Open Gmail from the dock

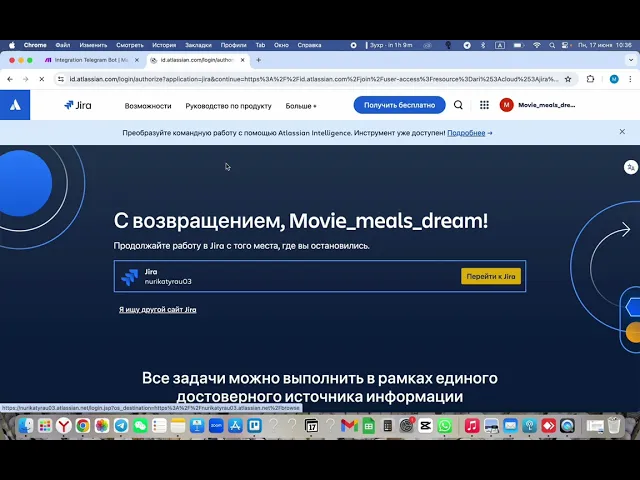pos(349,426)
